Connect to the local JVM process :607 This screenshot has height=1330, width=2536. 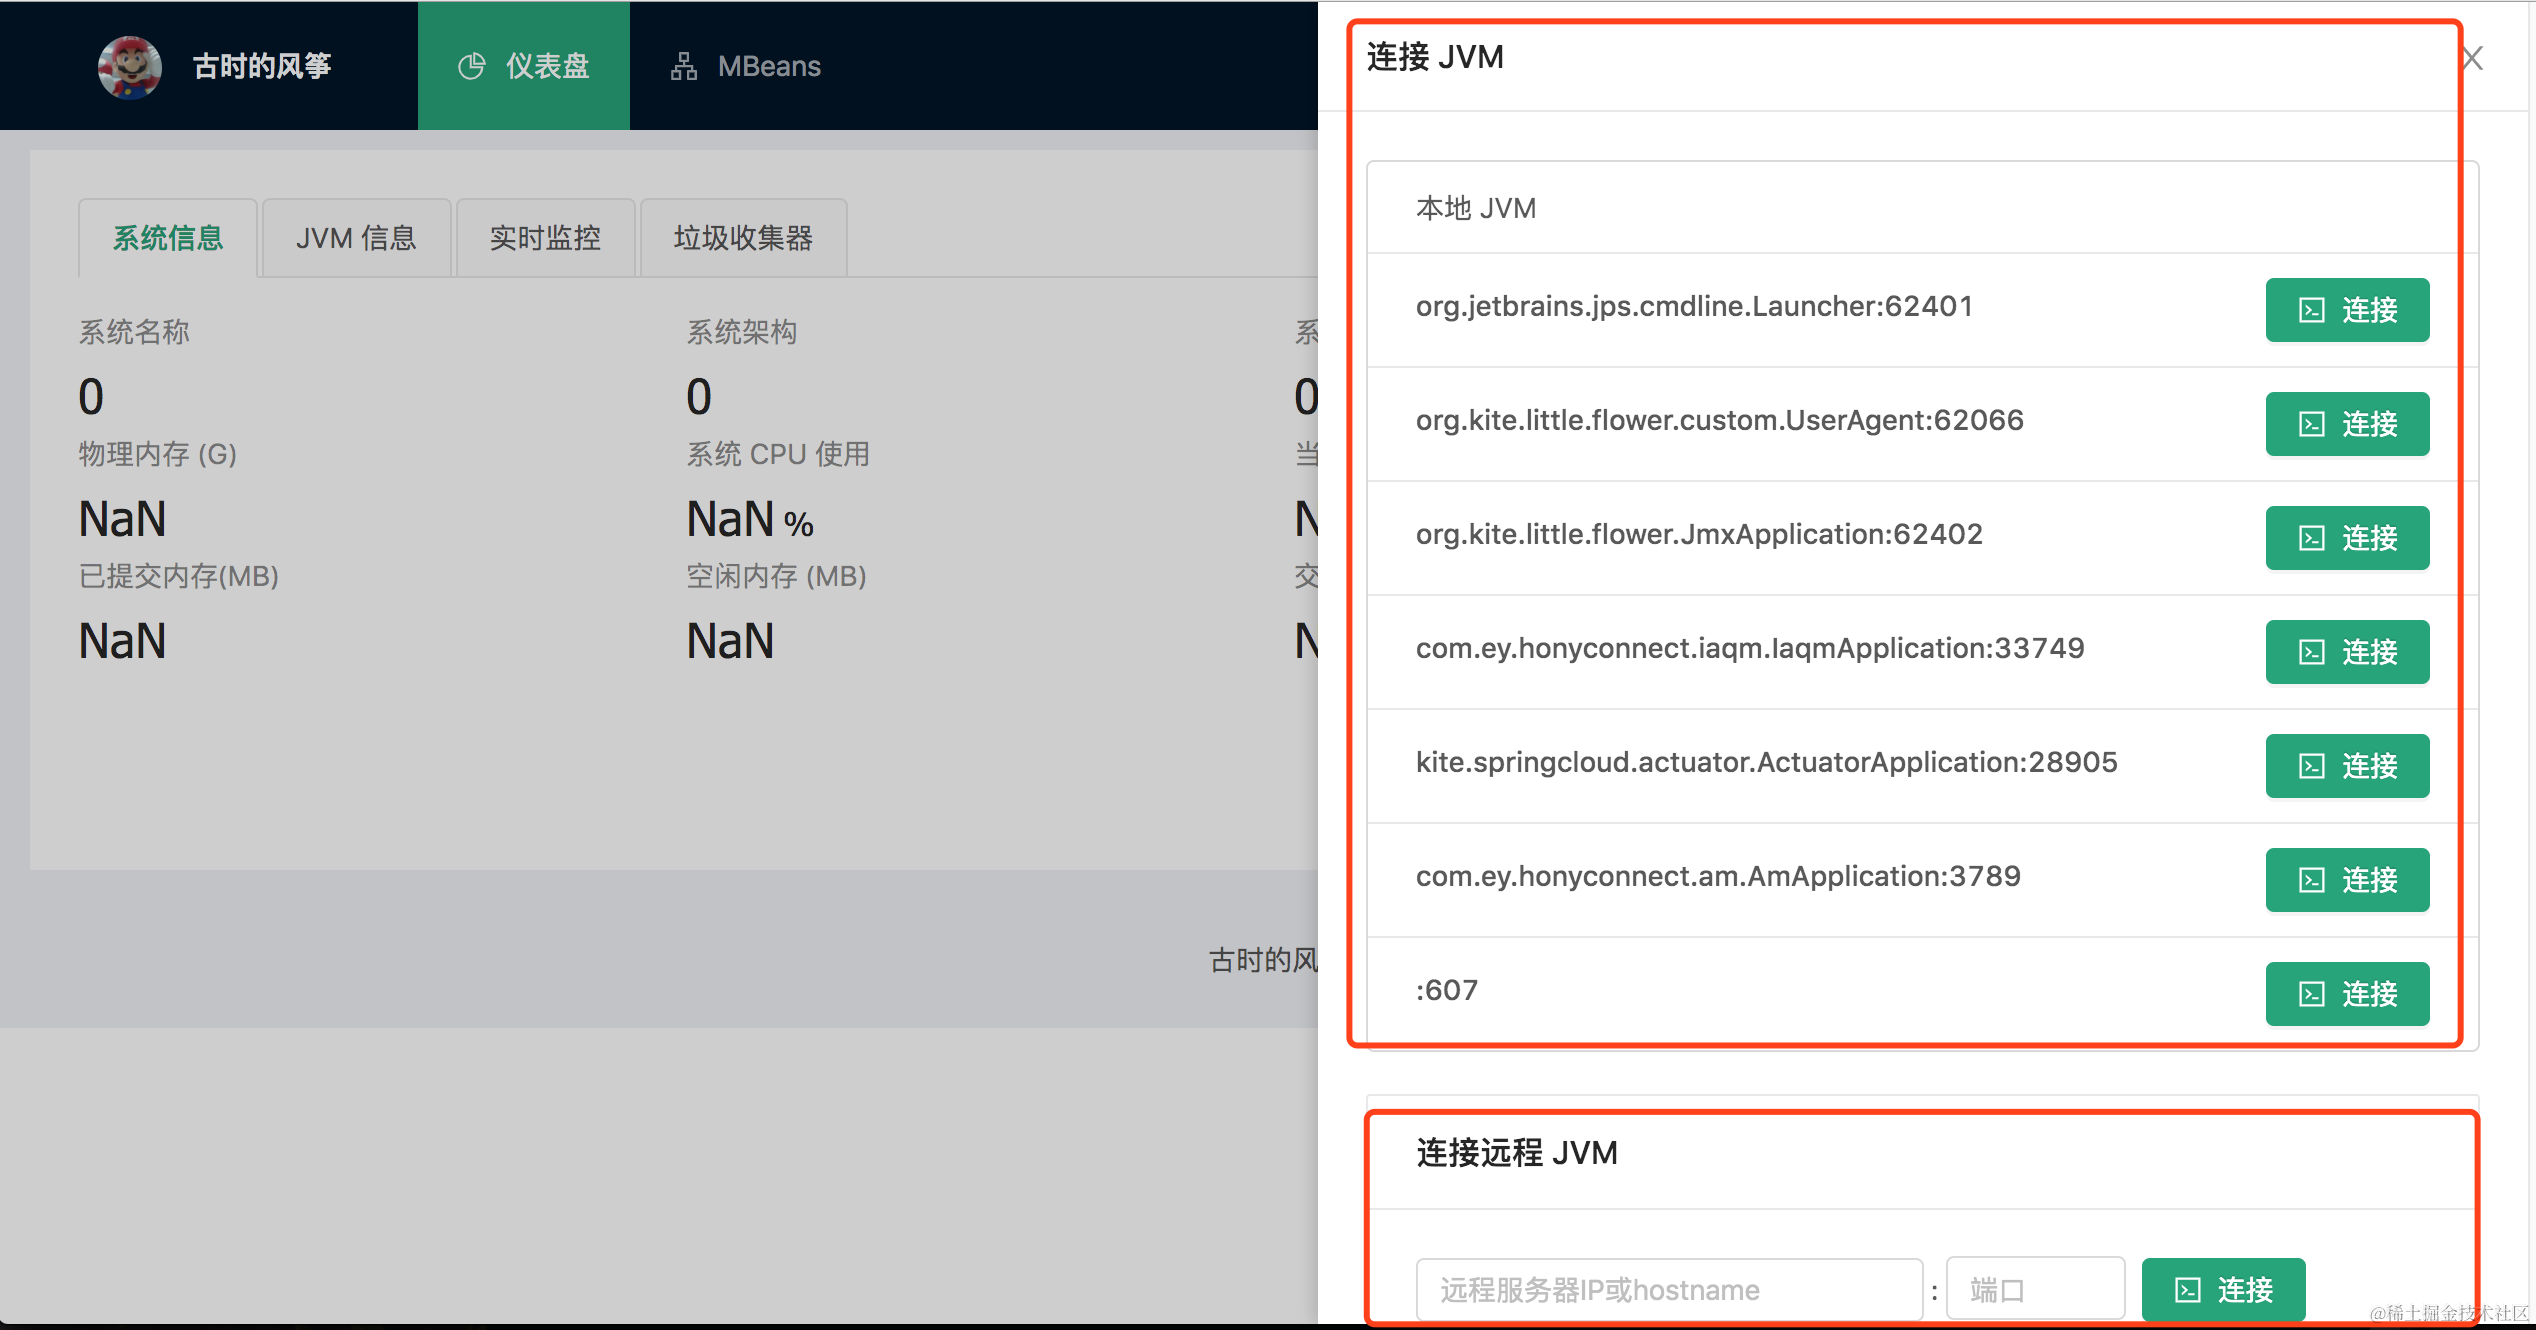pyautogui.click(x=2346, y=994)
